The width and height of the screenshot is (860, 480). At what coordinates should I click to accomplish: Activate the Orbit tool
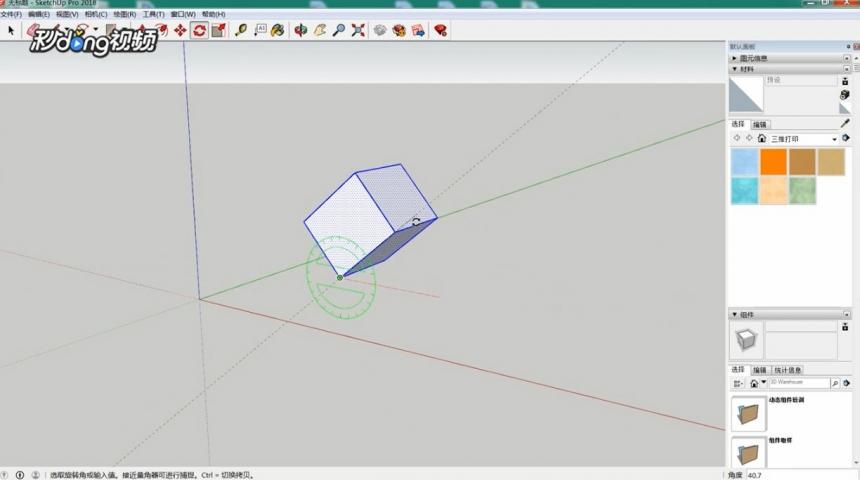tap(300, 31)
